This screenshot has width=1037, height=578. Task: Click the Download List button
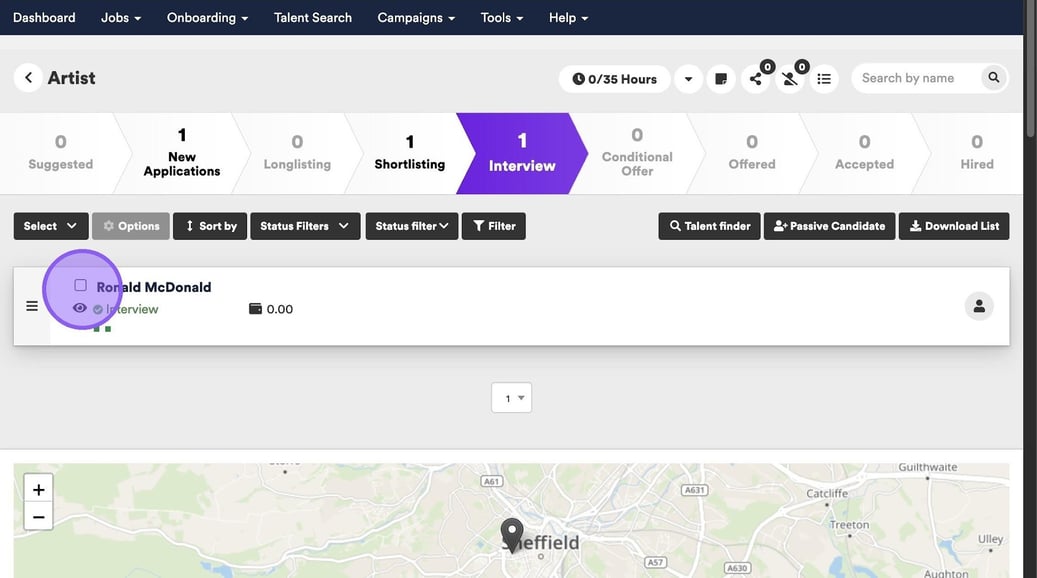point(953,226)
